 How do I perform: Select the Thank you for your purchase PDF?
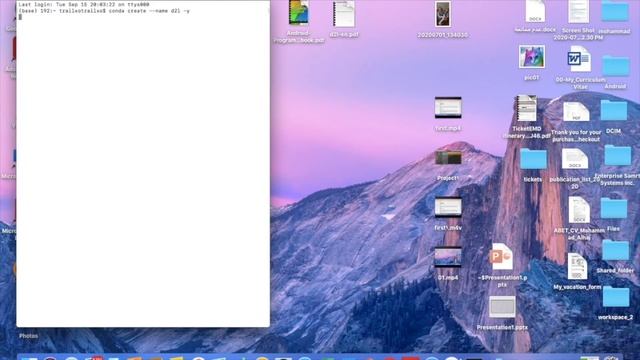(576, 112)
